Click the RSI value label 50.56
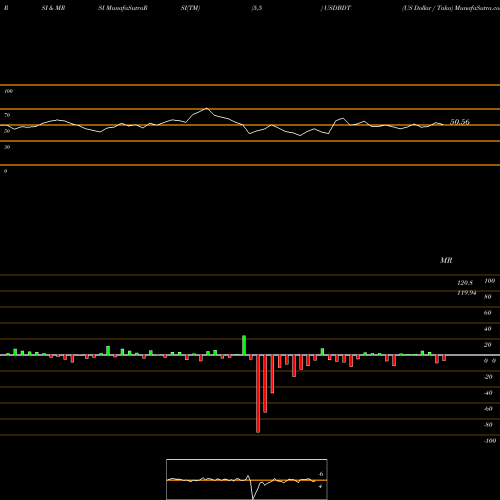Image resolution: width=500 pixels, height=500 pixels. pyautogui.click(x=460, y=122)
